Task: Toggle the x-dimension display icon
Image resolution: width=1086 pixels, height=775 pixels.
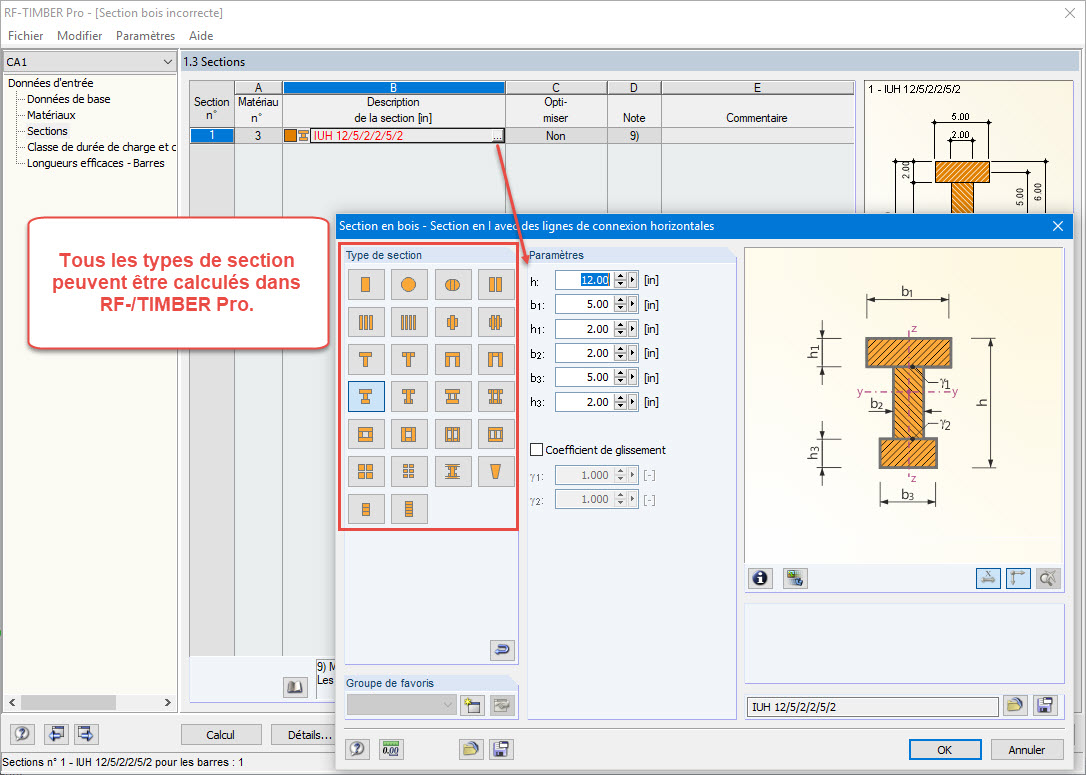Action: (988, 578)
